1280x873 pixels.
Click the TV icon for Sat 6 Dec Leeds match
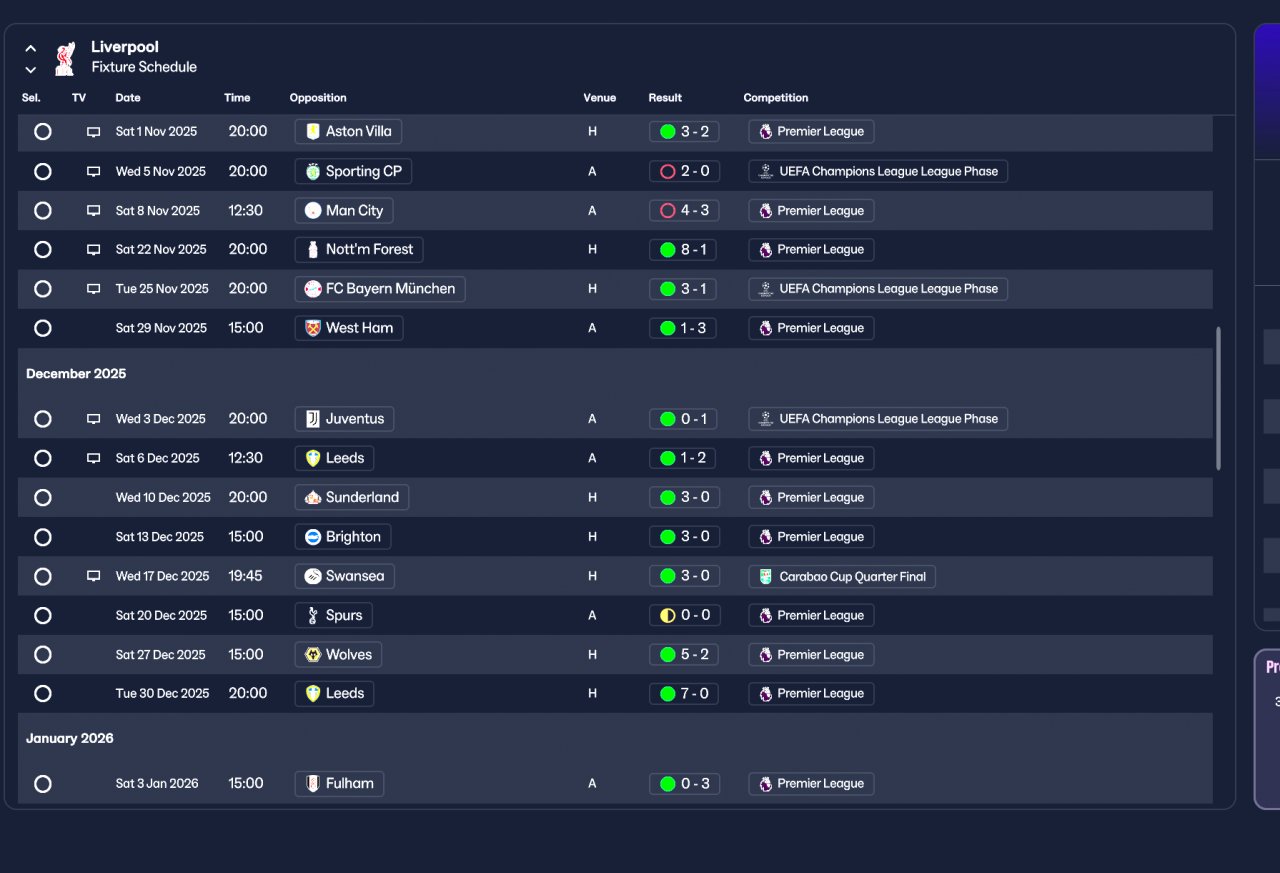pyautogui.click(x=94, y=459)
